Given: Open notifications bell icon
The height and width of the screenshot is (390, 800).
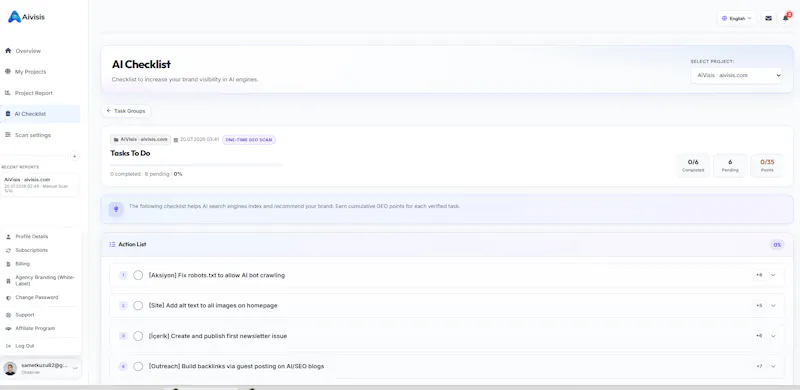Looking at the screenshot, I should point(786,18).
